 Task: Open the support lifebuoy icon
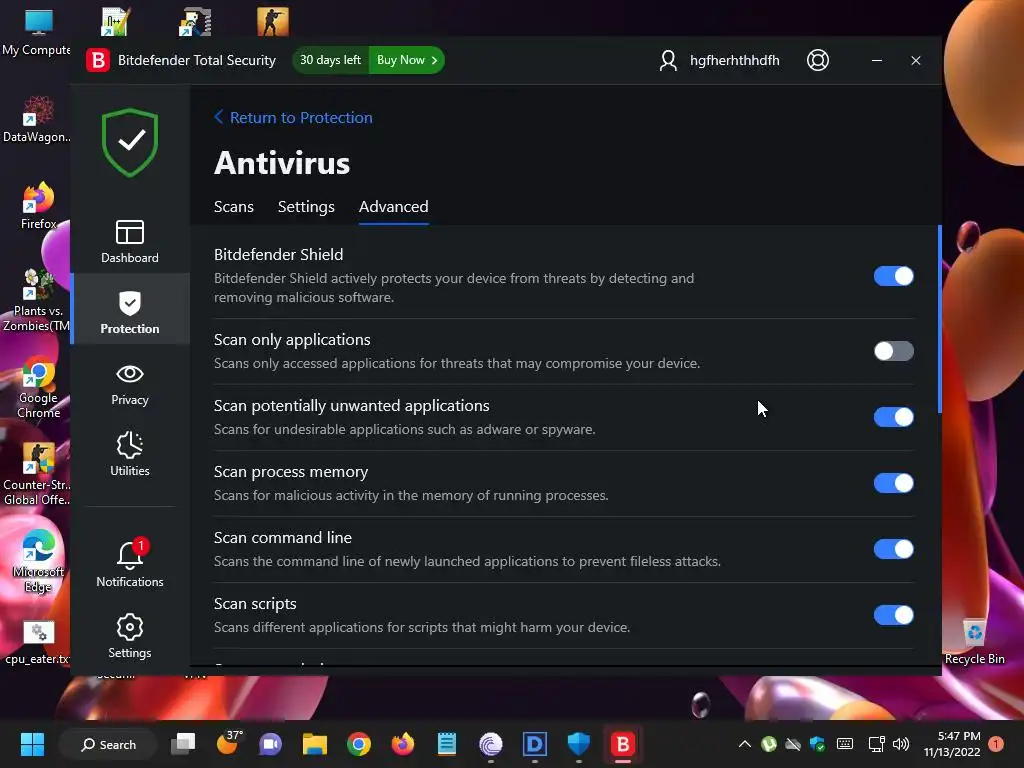tap(818, 60)
